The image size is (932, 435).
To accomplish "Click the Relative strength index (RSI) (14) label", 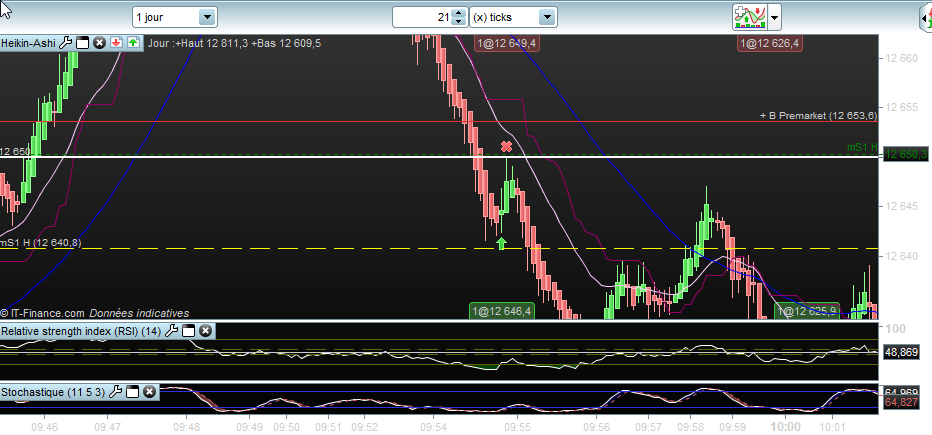I will click(81, 331).
